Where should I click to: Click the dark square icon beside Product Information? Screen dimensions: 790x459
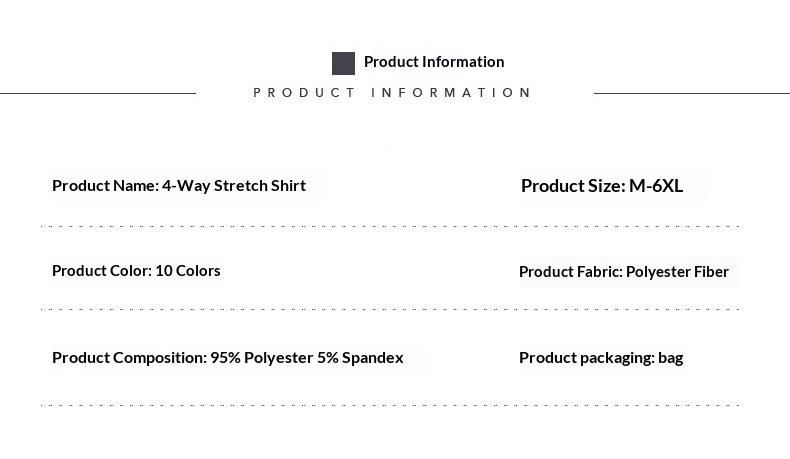pos(343,63)
